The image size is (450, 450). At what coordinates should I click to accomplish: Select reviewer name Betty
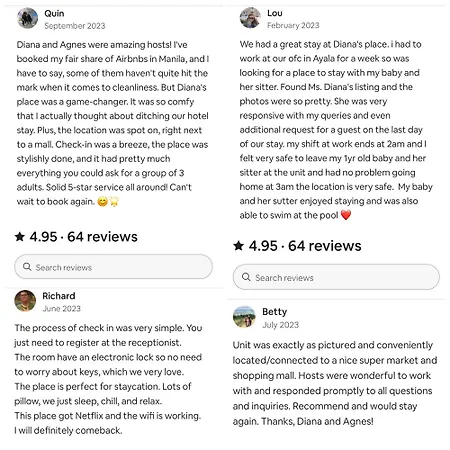pos(274,312)
